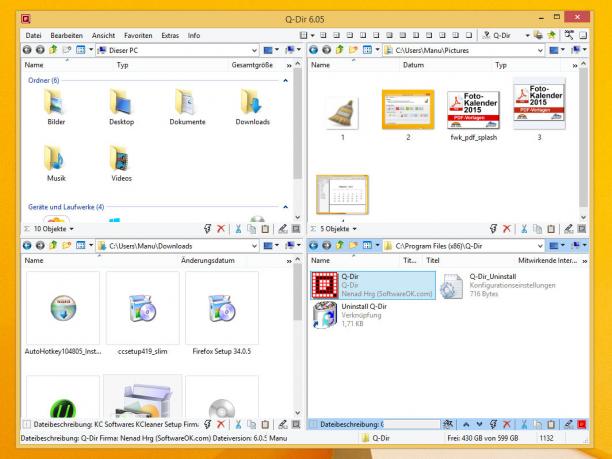The height and width of the screenshot is (459, 612).
Task: Toggle the checkbox beside Dateibeschreibung in Downloads pane
Action: (27, 424)
